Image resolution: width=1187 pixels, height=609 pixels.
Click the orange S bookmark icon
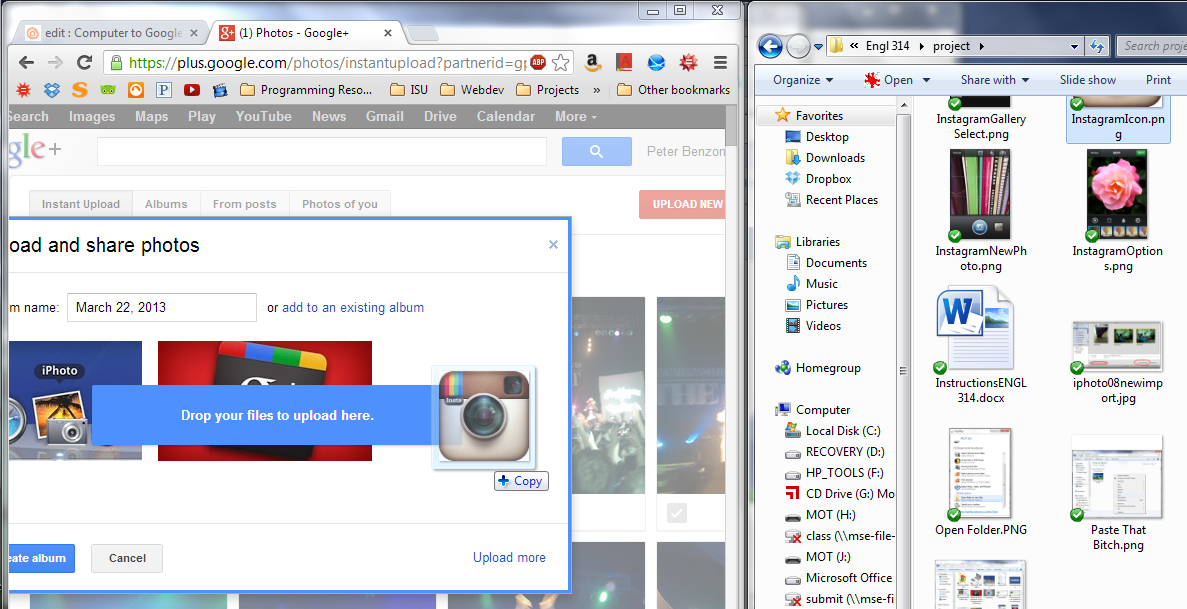coord(79,89)
